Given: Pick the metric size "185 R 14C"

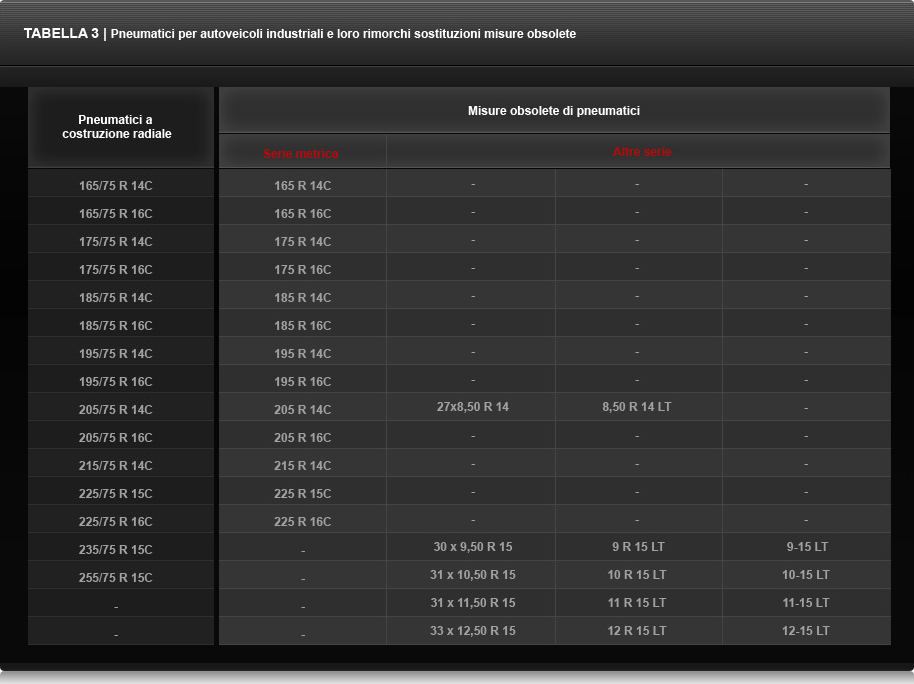Looking at the screenshot, I should click(x=303, y=297).
